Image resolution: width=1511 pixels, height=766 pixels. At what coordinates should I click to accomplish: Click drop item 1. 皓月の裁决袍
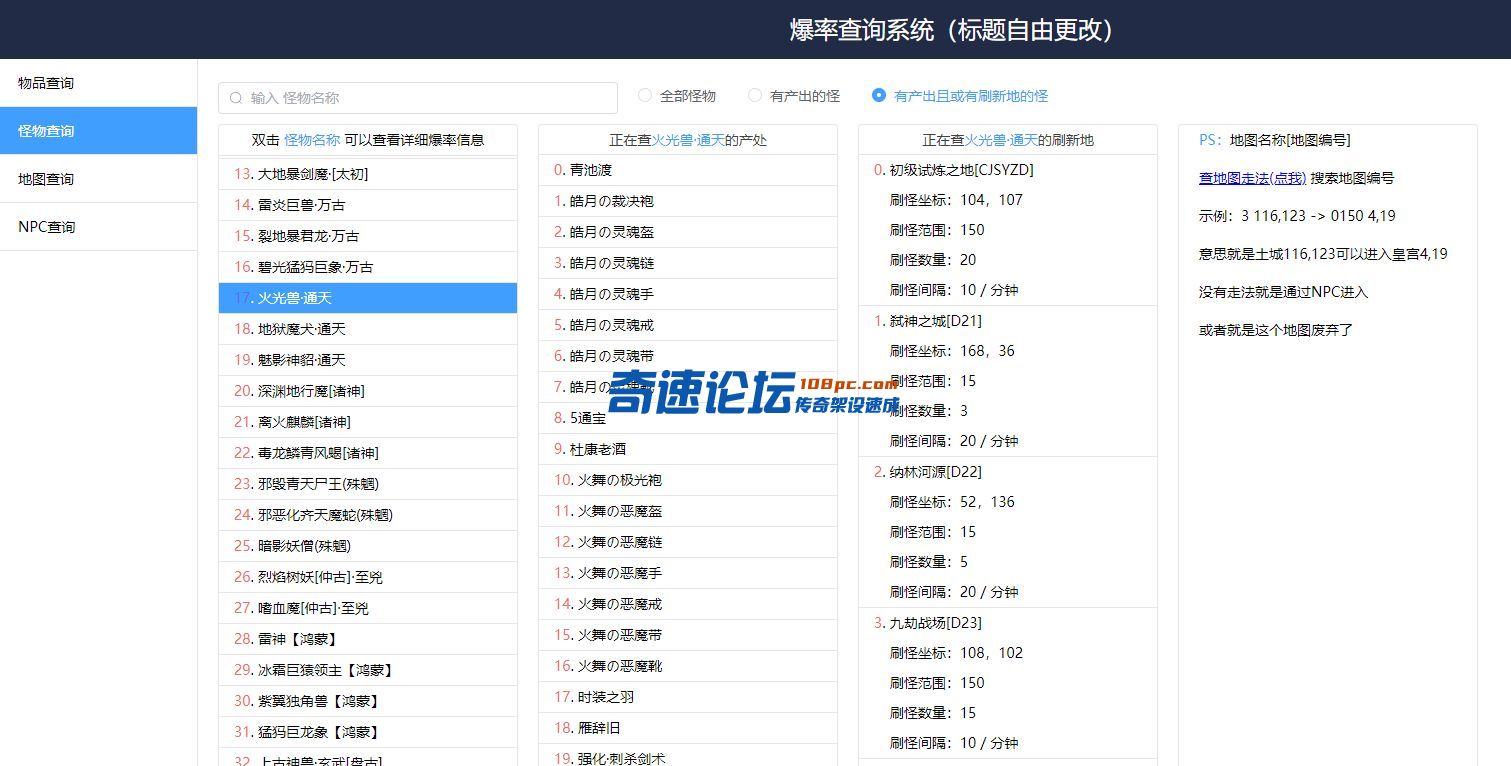[688, 201]
